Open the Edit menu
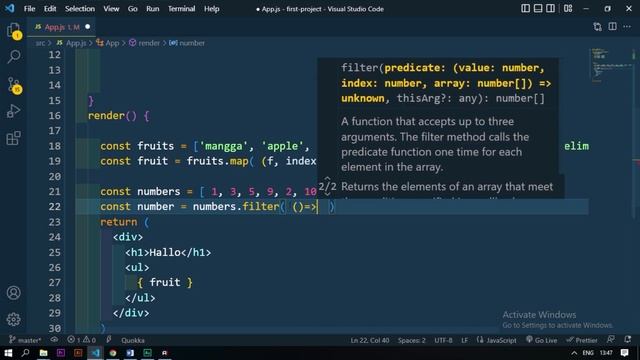Image resolution: width=640 pixels, height=360 pixels. pyautogui.click(x=50, y=9)
